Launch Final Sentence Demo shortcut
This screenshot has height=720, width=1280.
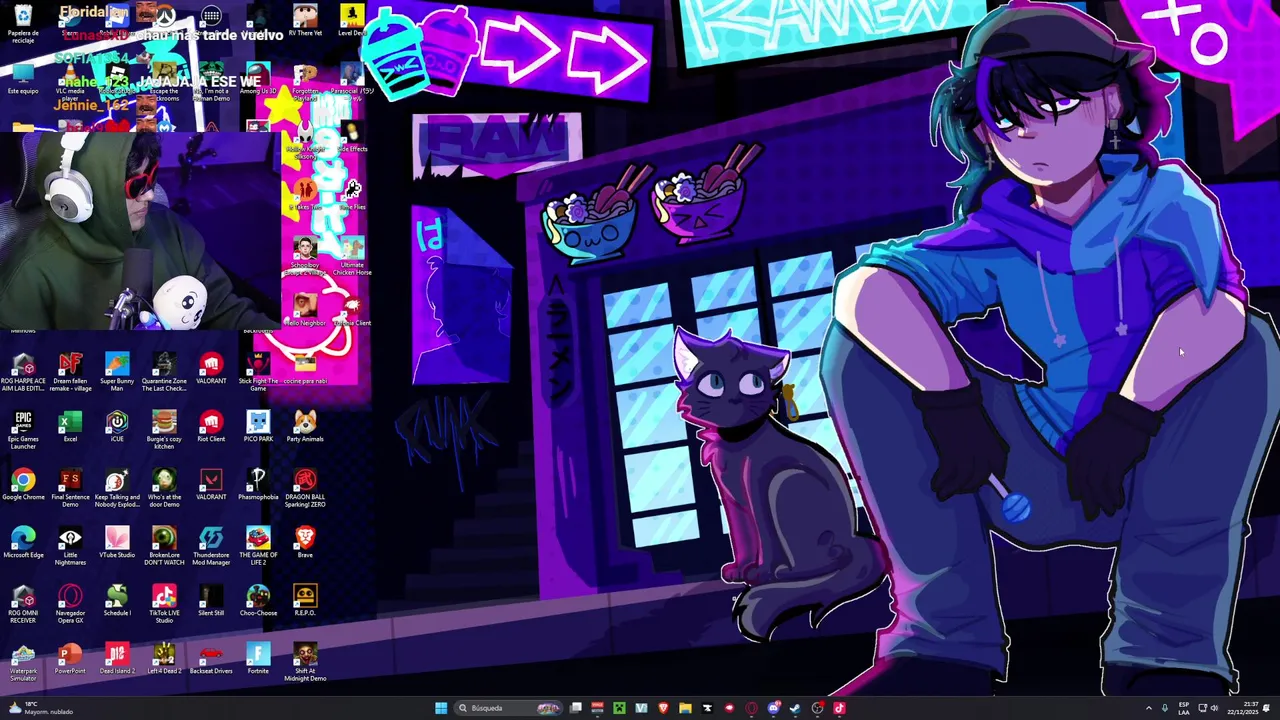coord(70,488)
